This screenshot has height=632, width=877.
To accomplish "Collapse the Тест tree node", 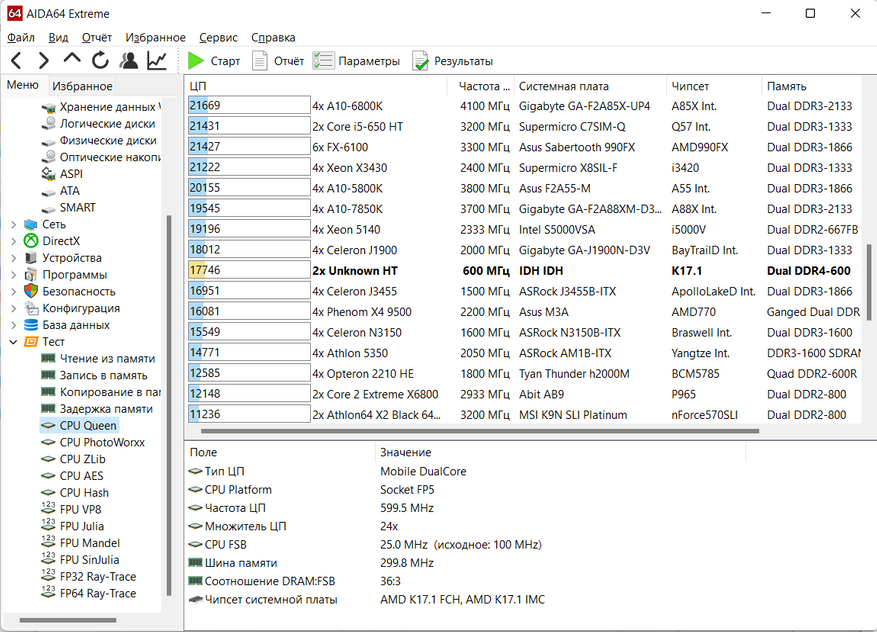I will pyautogui.click(x=13, y=342).
